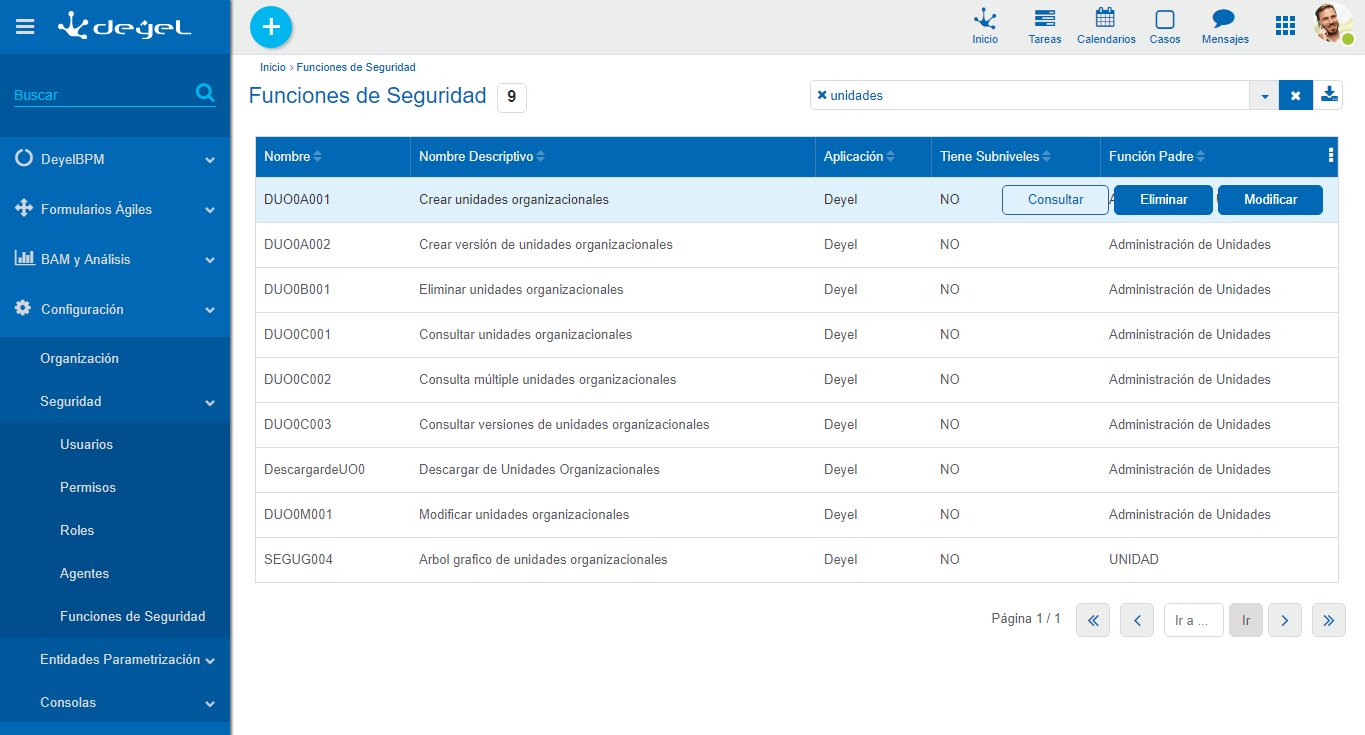Expand Entidades Parametrización submenu

coord(115,660)
